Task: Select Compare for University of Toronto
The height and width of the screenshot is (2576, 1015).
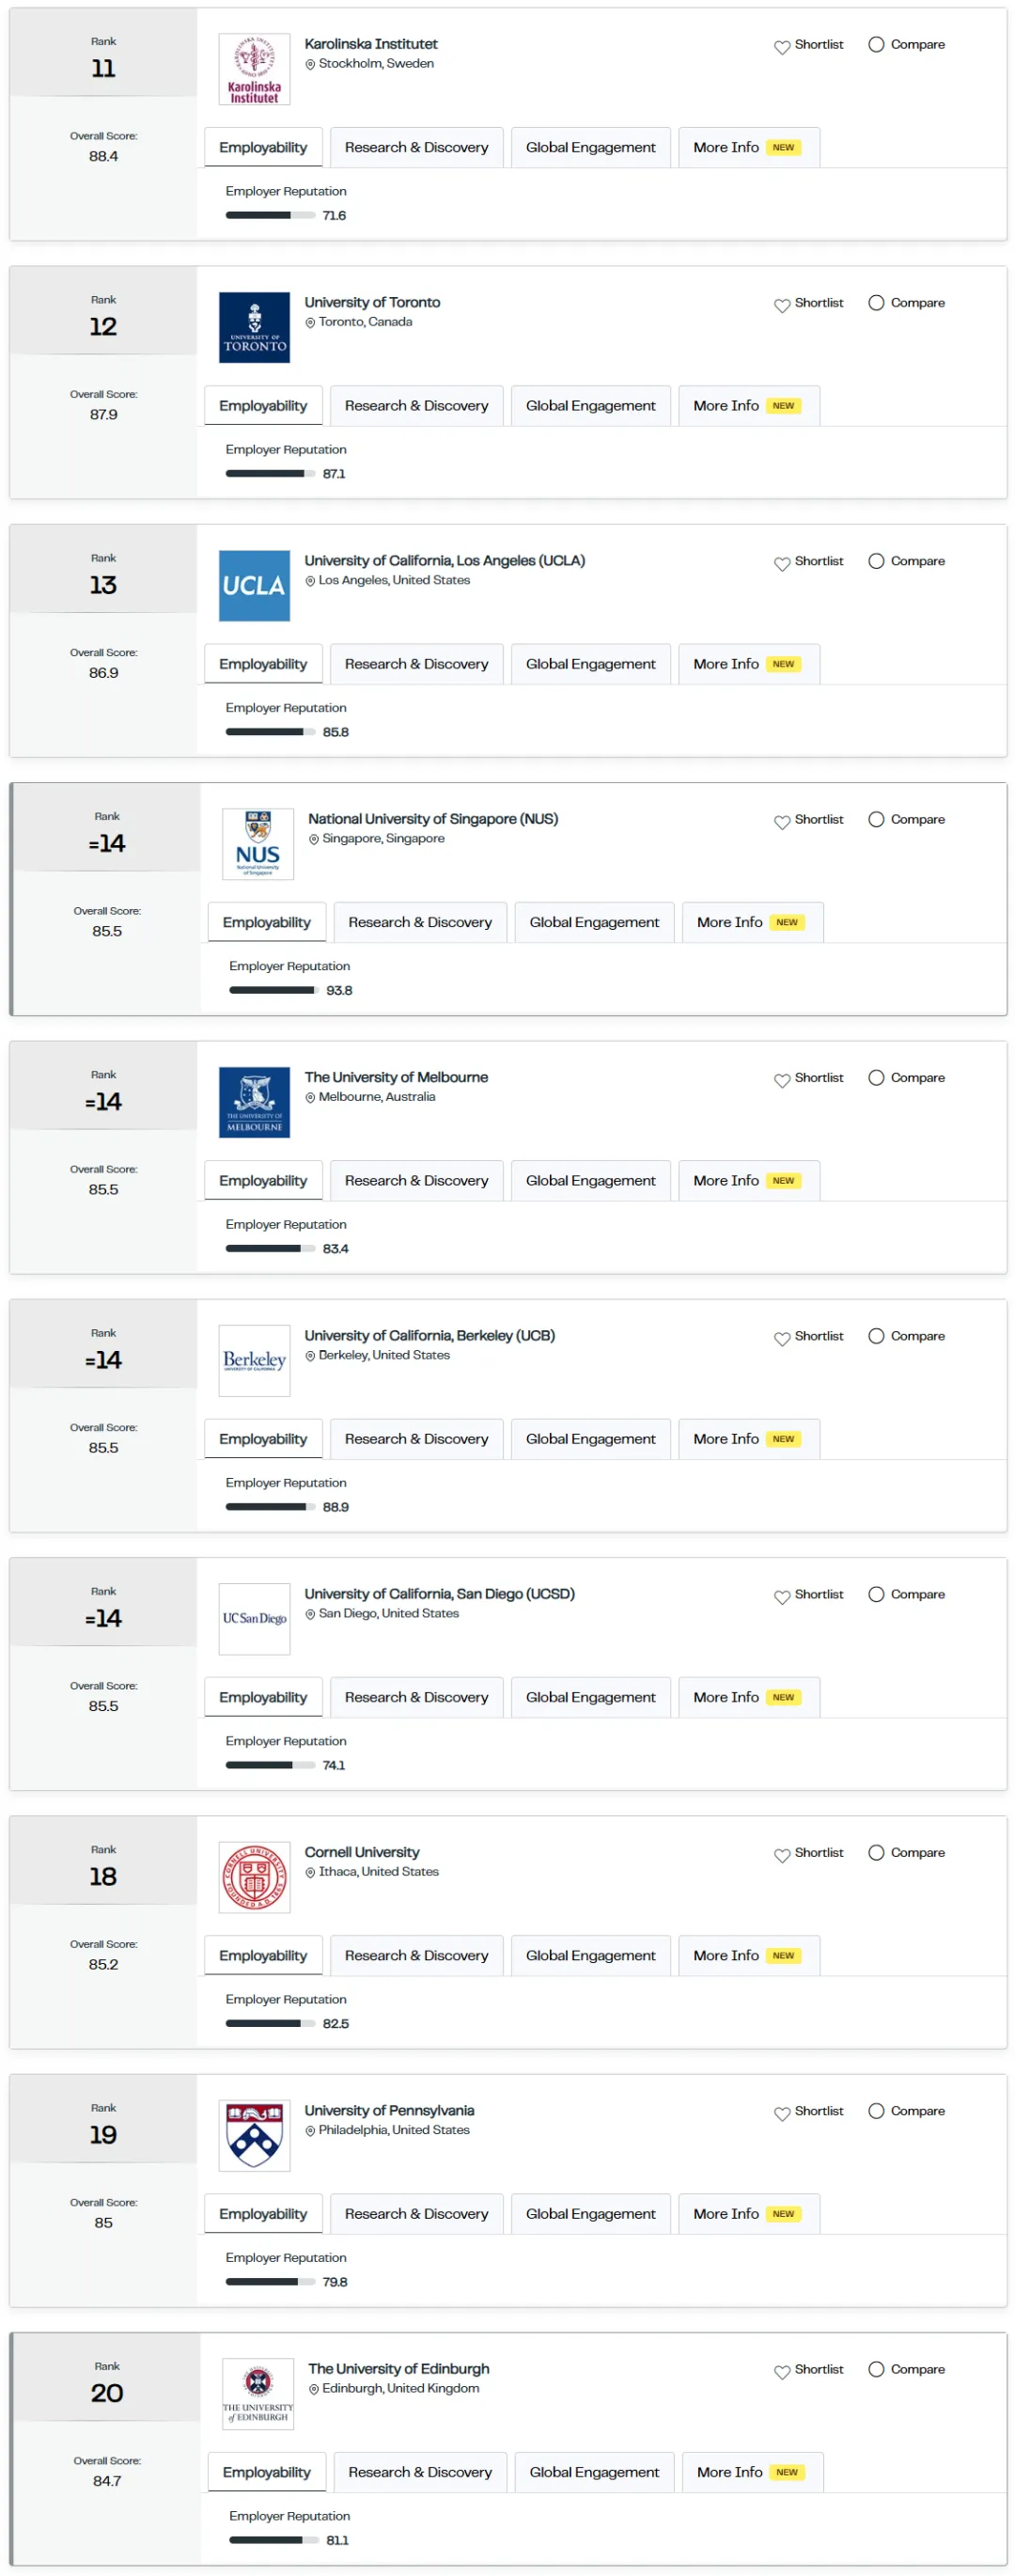Action: click(x=876, y=302)
